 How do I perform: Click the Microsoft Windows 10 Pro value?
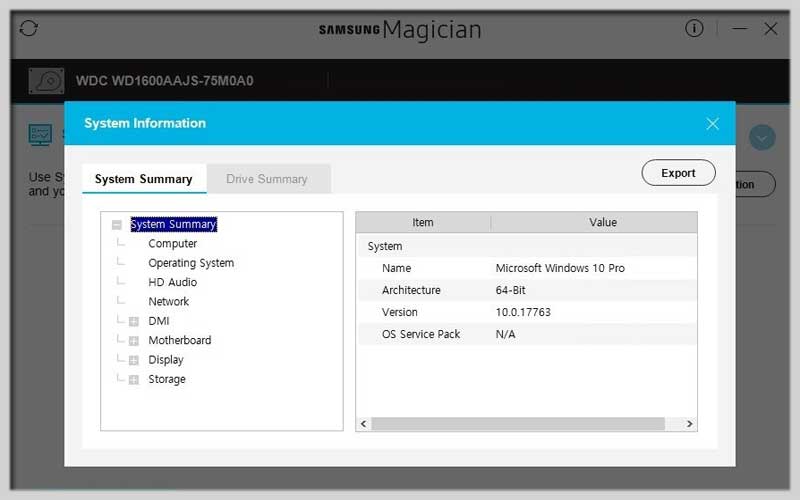tap(560, 268)
